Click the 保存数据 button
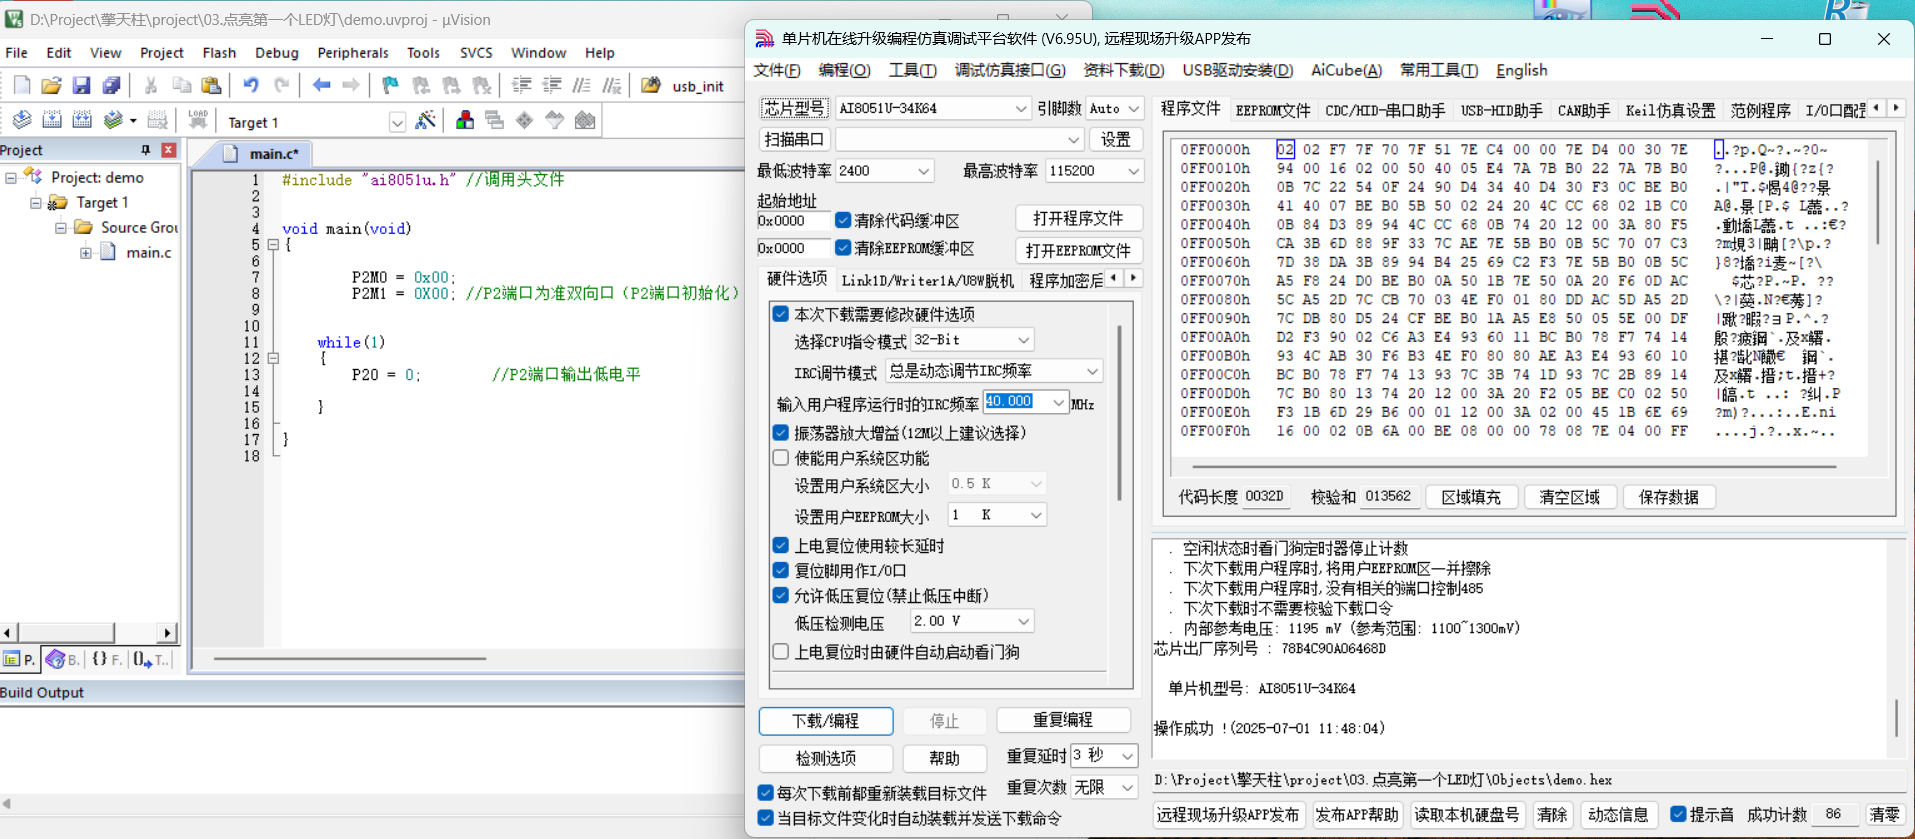The image size is (1915, 839). click(1669, 497)
